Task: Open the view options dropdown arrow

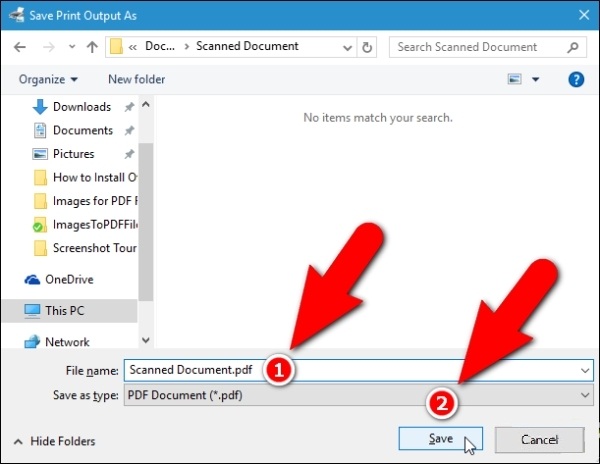Action: (x=535, y=79)
